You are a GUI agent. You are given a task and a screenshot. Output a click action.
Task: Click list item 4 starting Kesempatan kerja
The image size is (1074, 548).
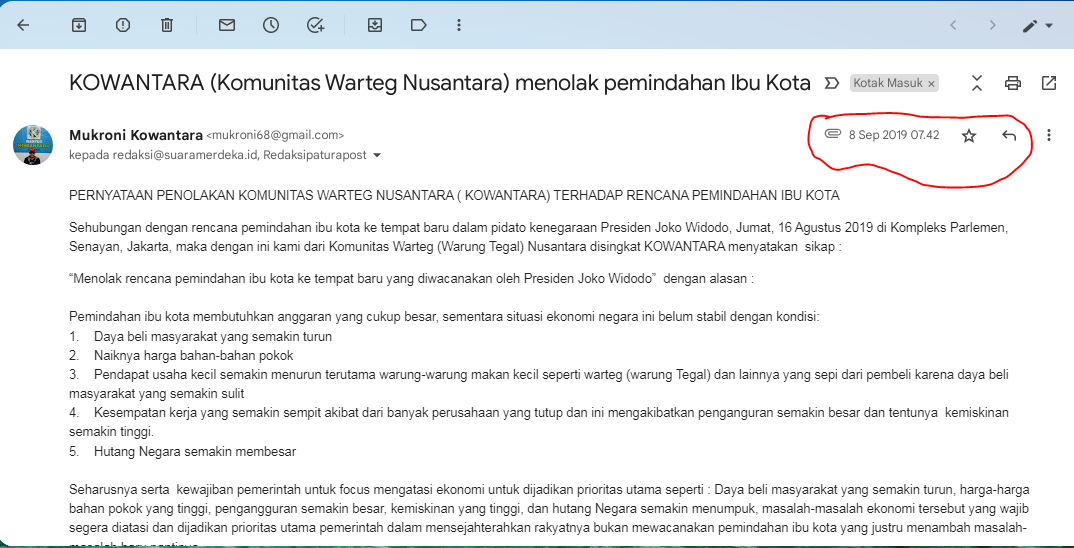(539, 423)
